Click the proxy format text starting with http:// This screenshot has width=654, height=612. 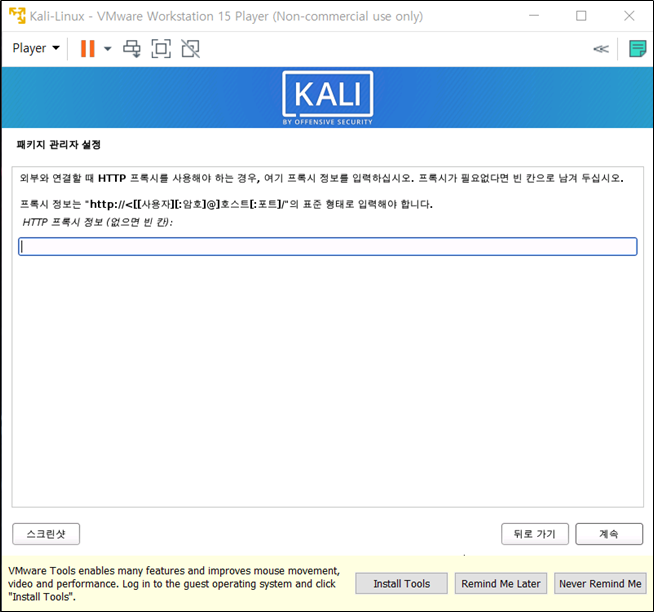(x=226, y=204)
